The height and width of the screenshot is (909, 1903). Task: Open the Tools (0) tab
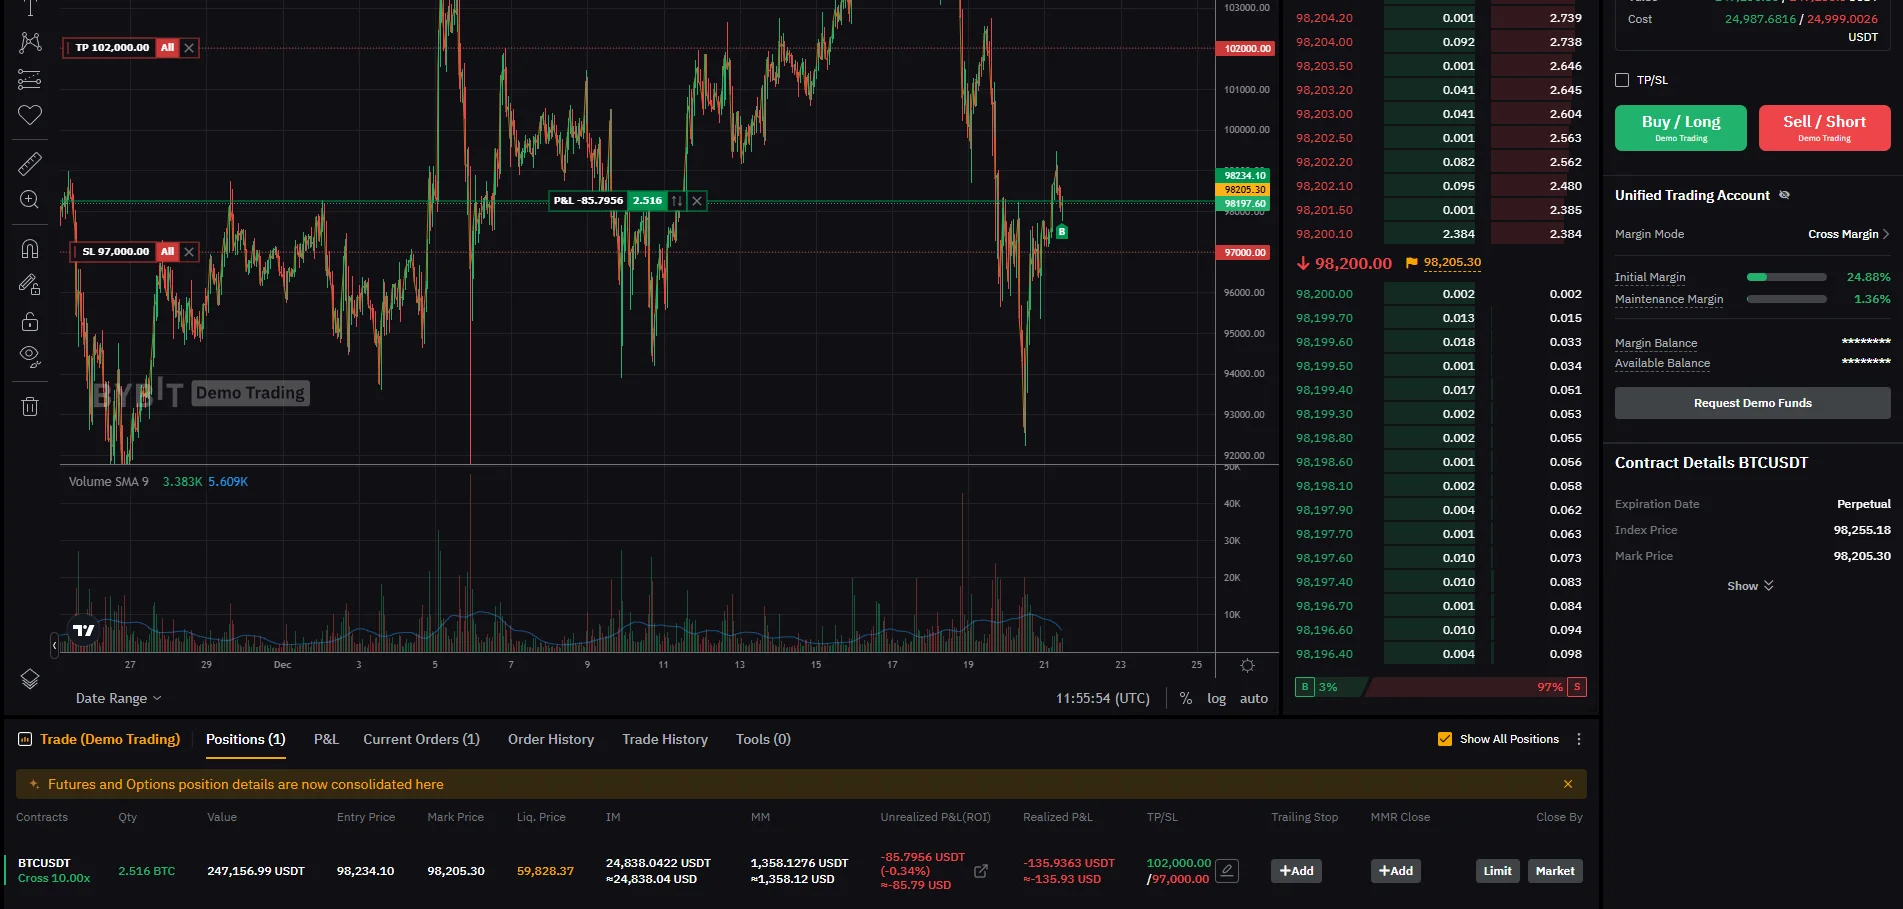tap(763, 739)
